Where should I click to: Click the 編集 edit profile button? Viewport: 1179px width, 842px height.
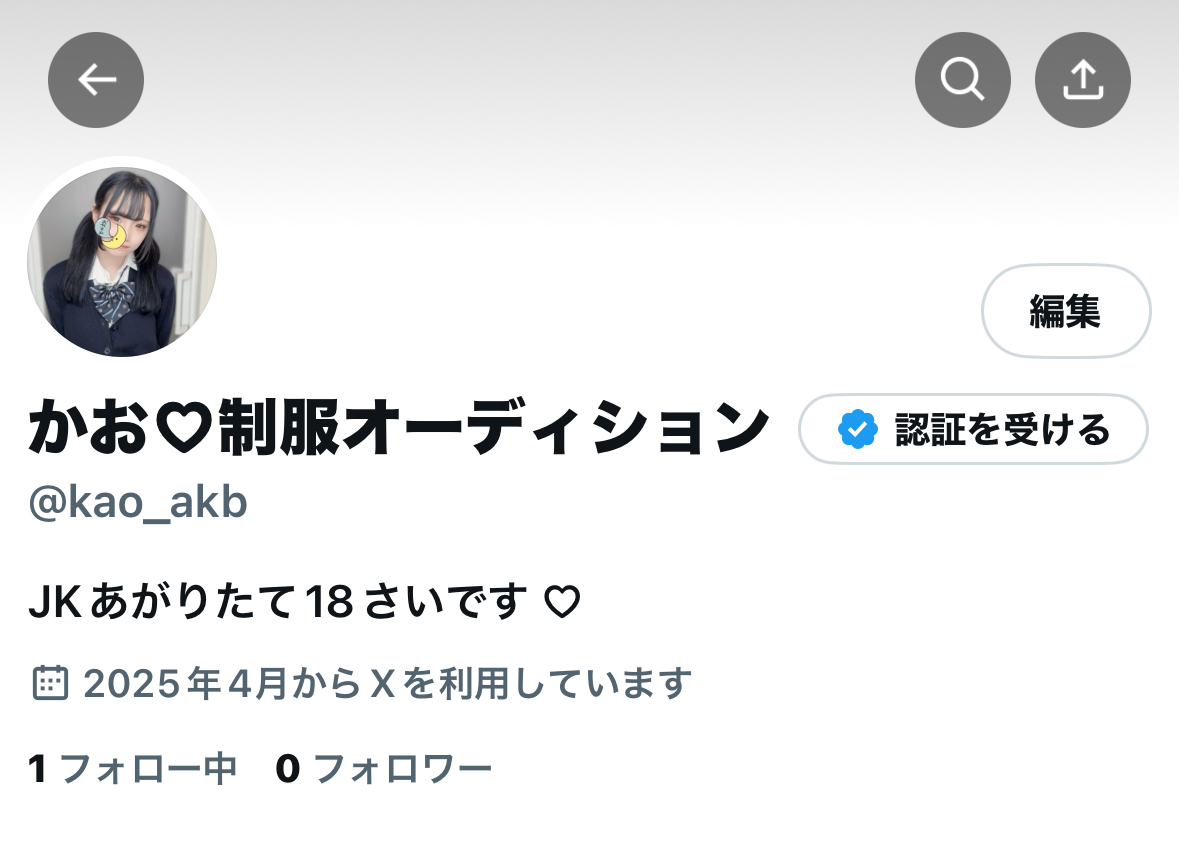pyautogui.click(x=1065, y=311)
